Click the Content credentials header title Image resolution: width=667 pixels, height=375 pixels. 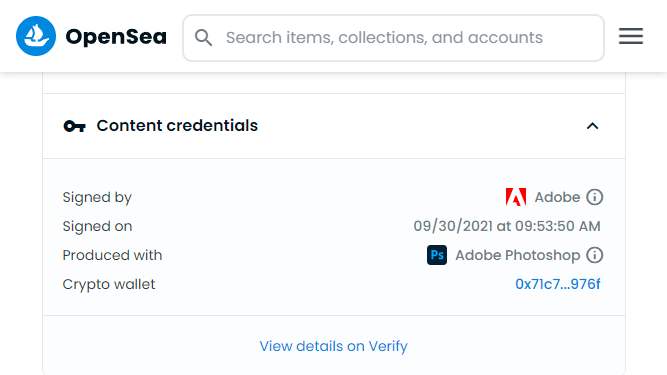177,126
